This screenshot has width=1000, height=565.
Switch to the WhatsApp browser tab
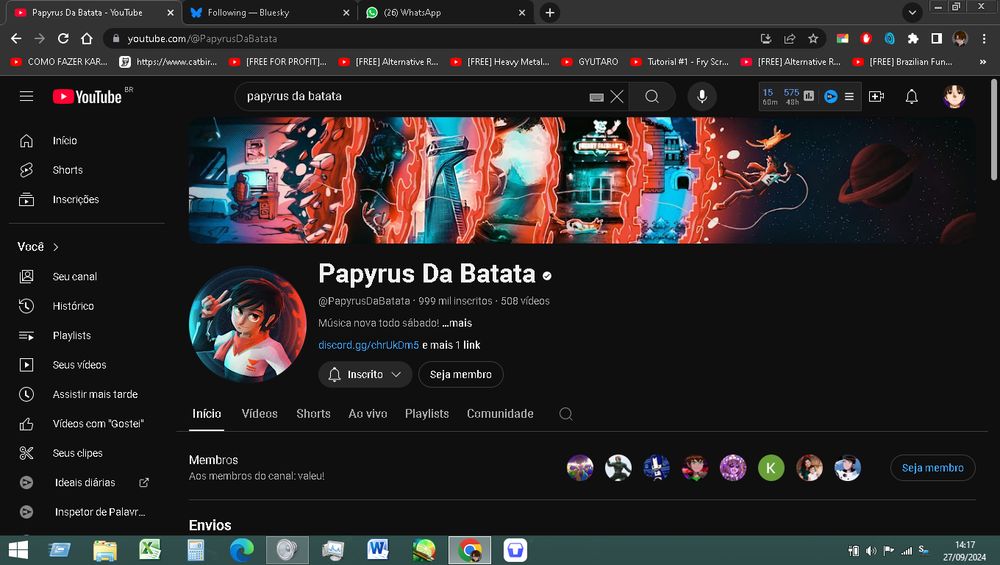pyautogui.click(x=445, y=13)
